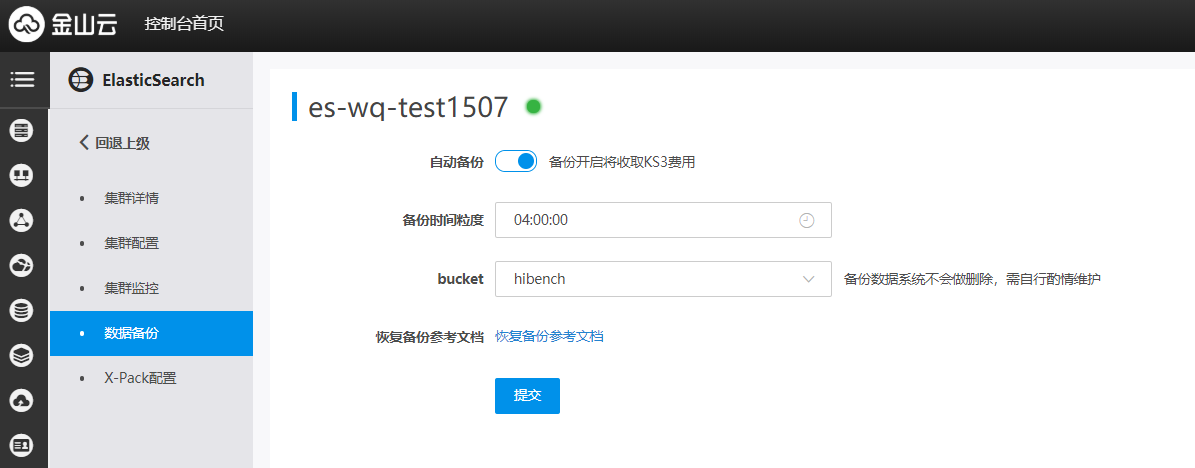Click the bucket field label
This screenshot has height=468, width=1195.
point(460,279)
